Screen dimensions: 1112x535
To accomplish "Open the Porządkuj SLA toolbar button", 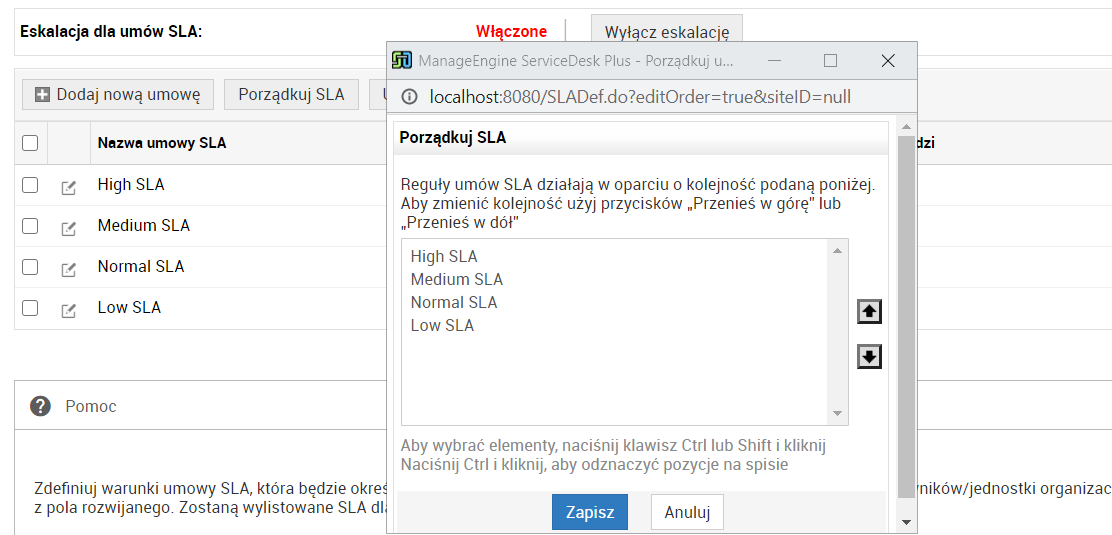I will tap(291, 95).
